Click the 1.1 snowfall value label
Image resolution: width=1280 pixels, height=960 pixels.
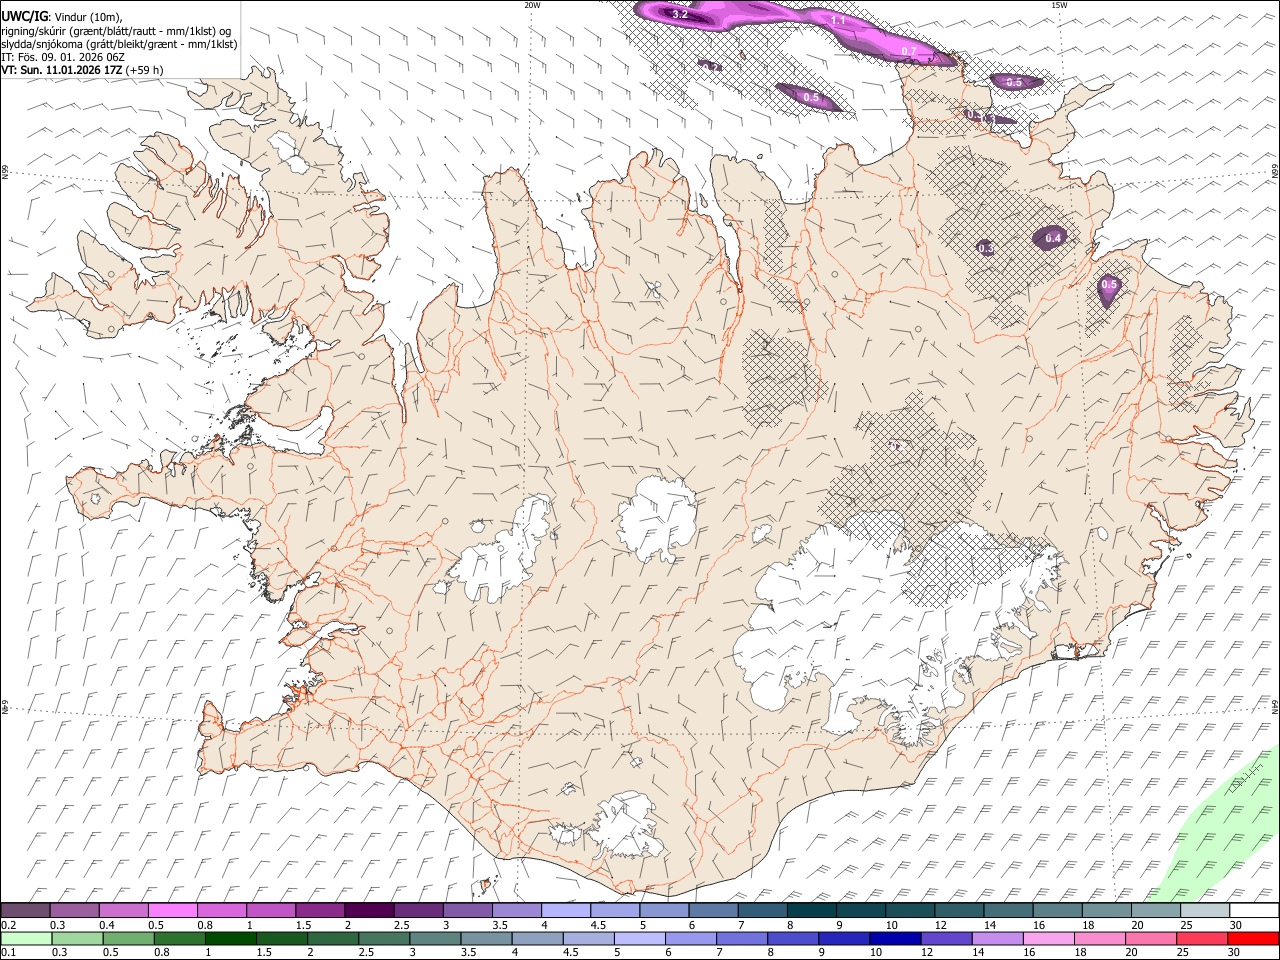[839, 20]
